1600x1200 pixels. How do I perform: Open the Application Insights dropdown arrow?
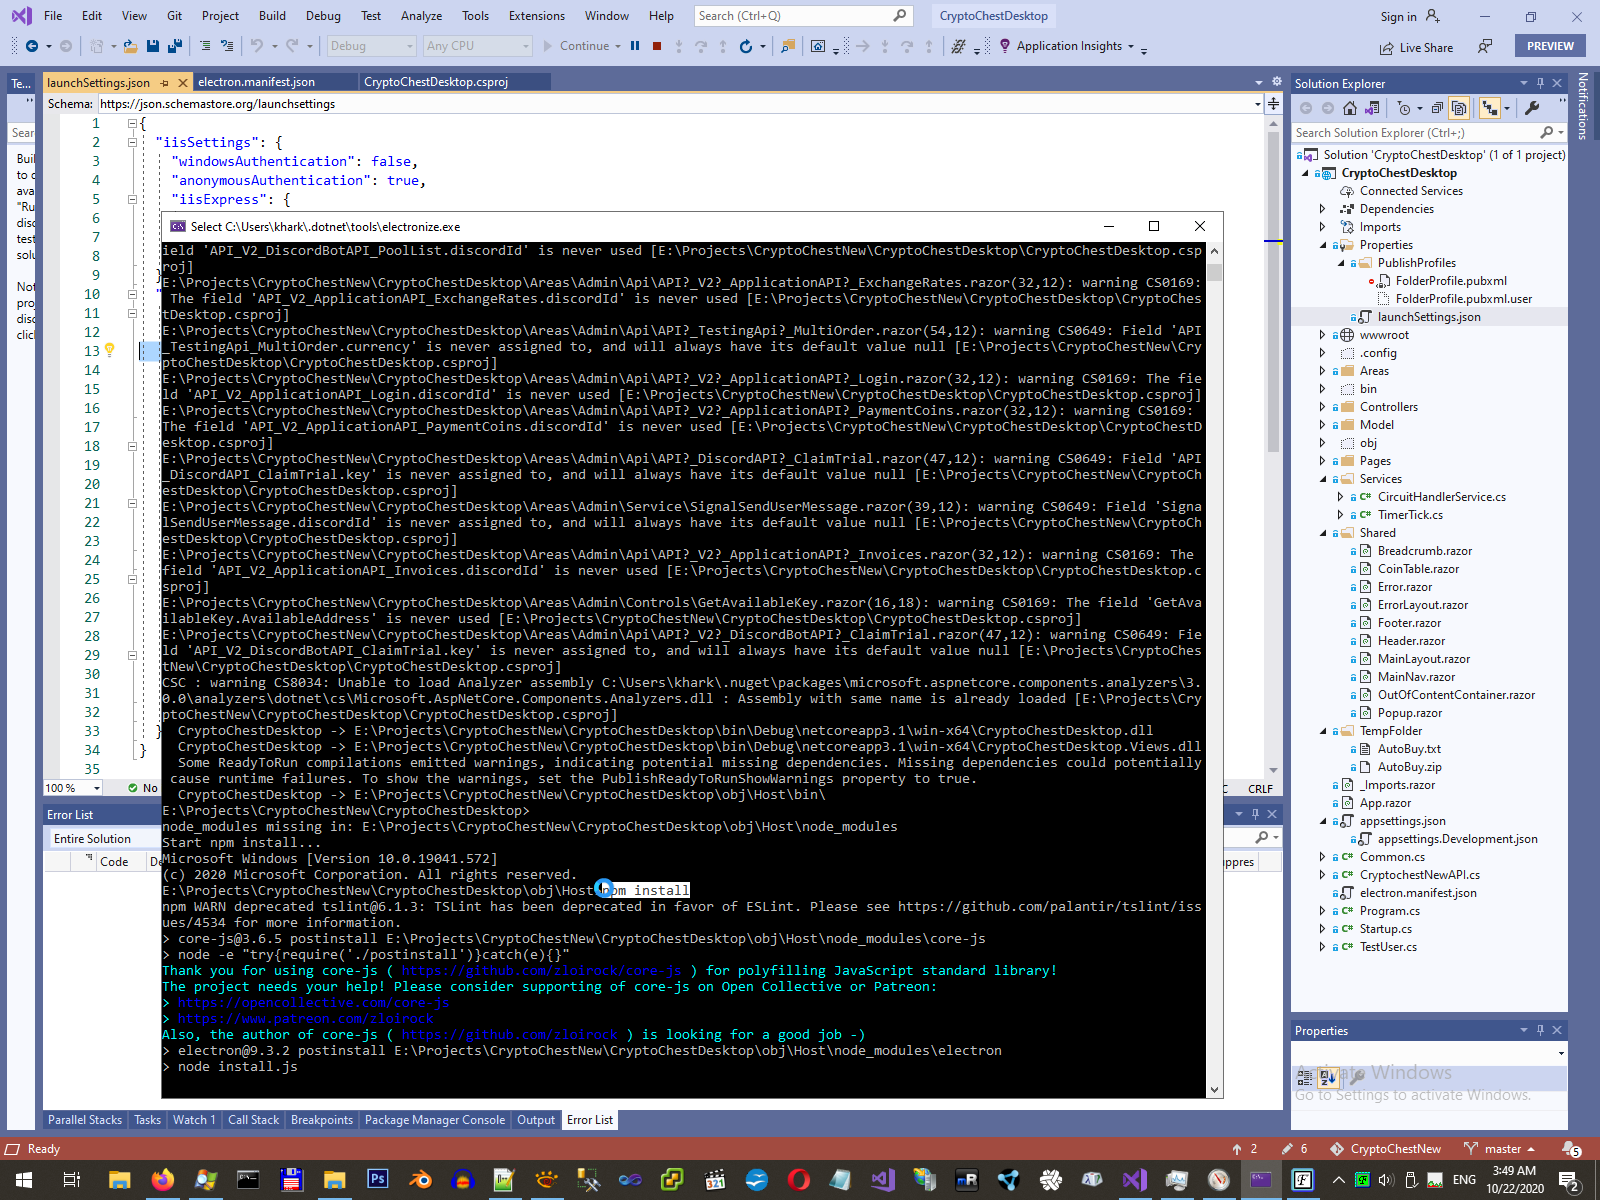pyautogui.click(x=1131, y=46)
